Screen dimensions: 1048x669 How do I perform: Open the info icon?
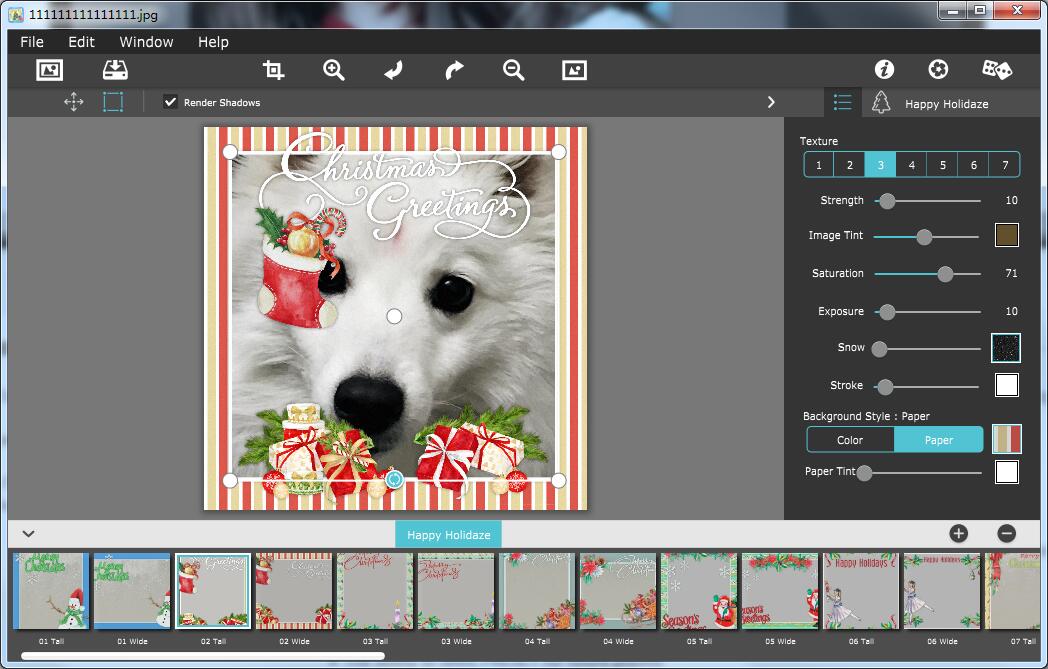tap(884, 69)
